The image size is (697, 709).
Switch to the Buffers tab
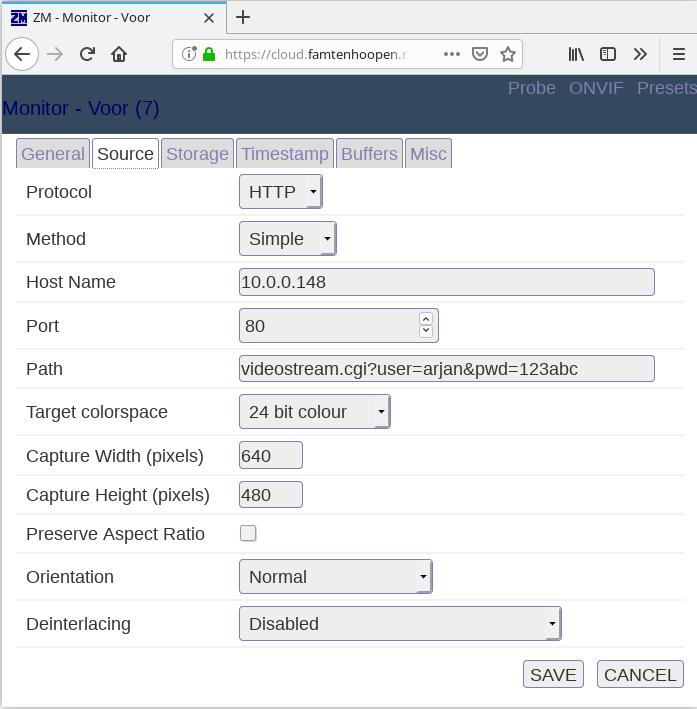[369, 153]
